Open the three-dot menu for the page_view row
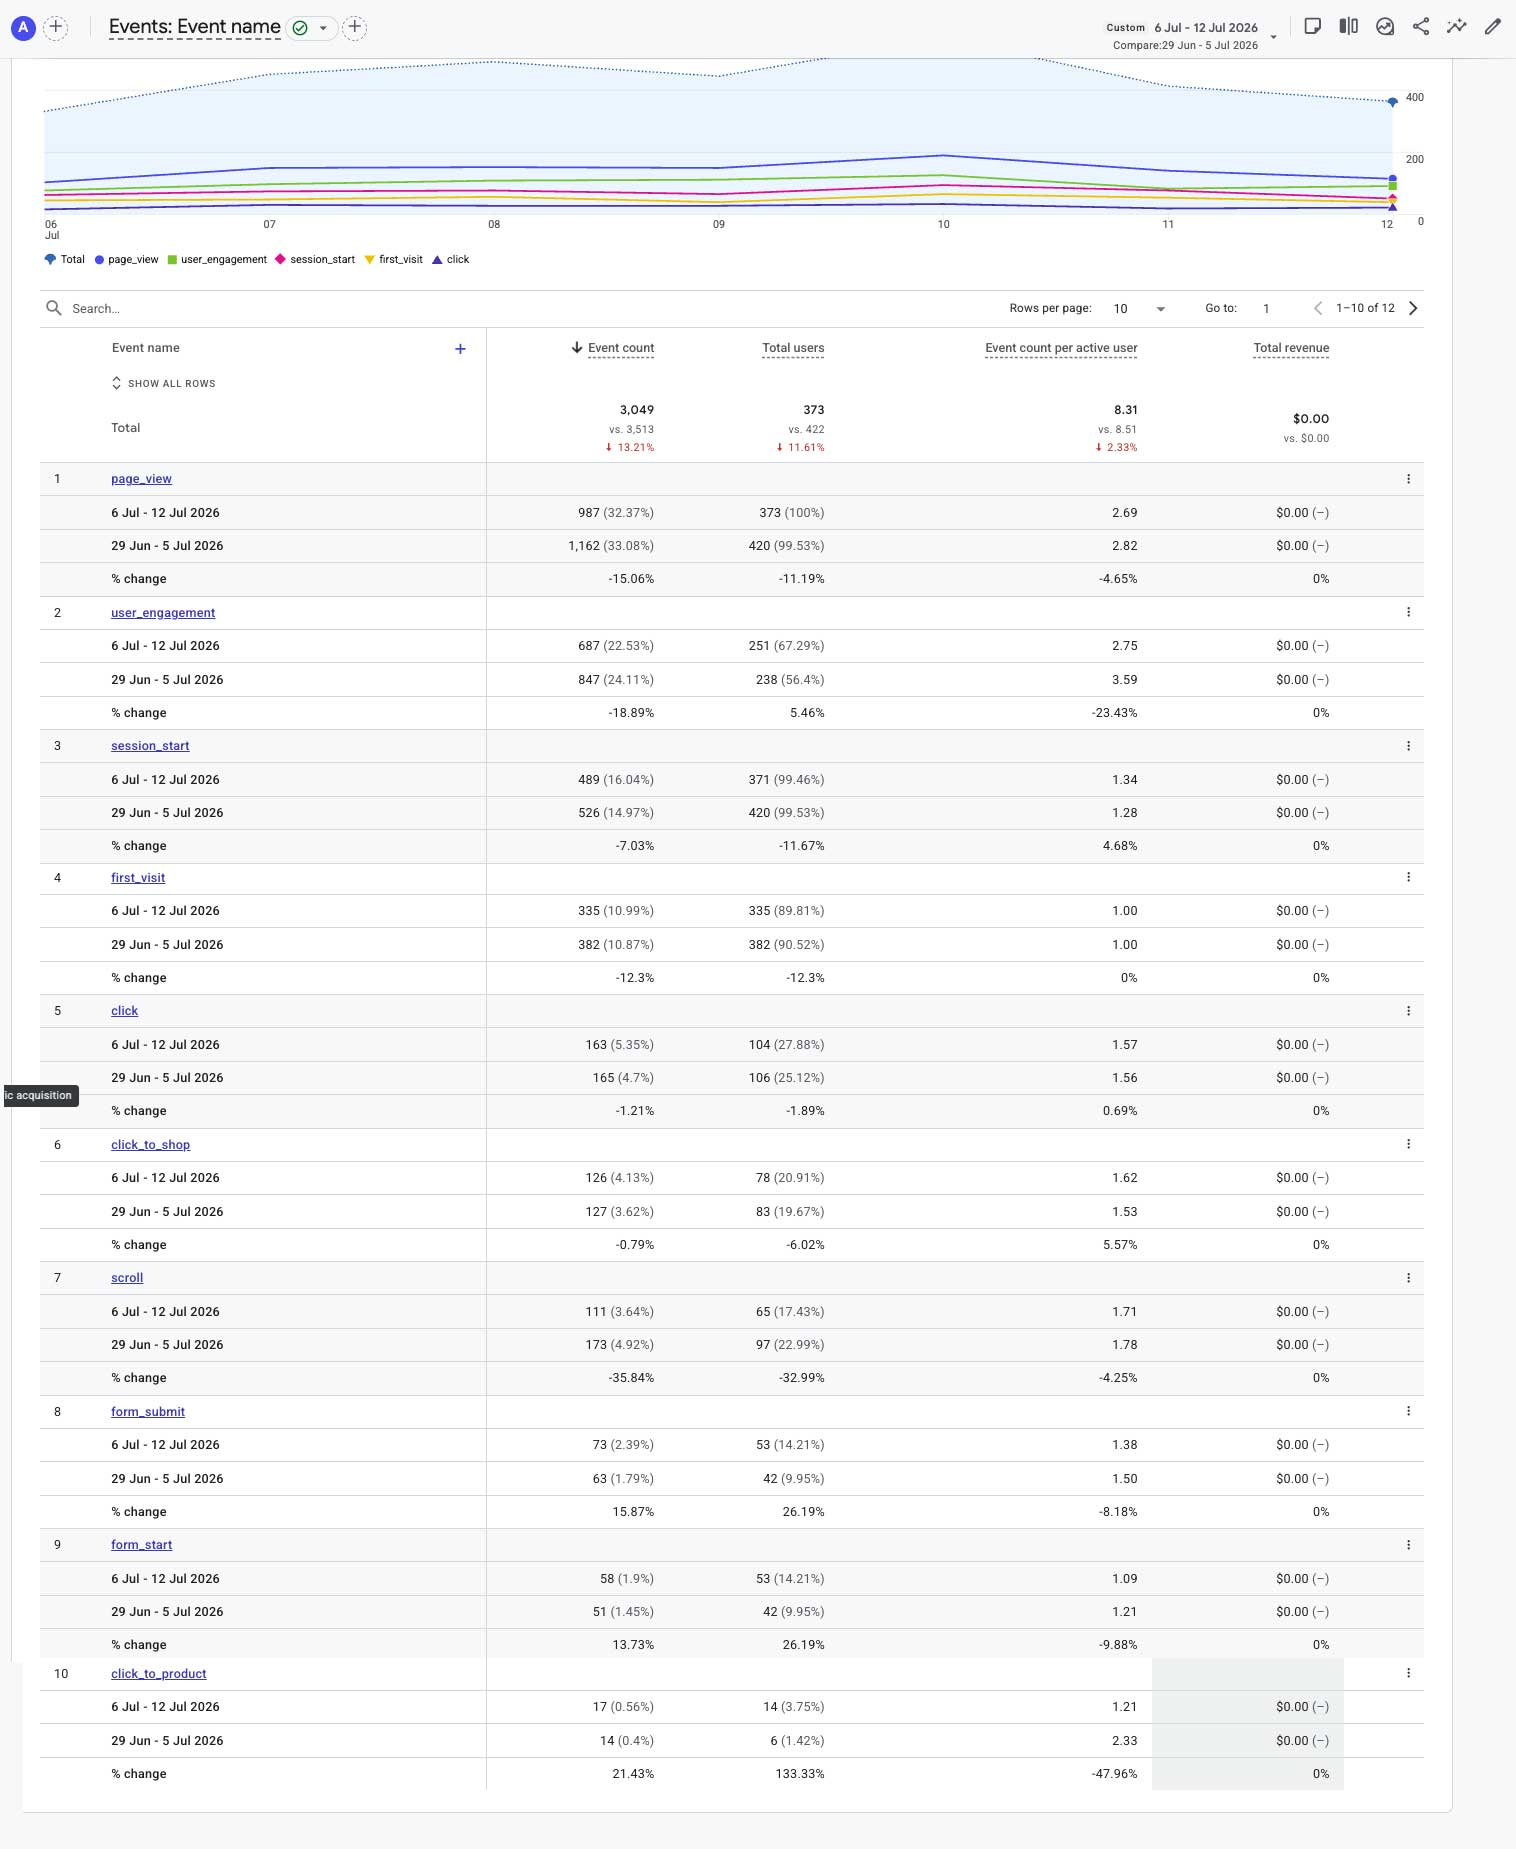Viewport: 1516px width, 1849px height. (x=1408, y=479)
